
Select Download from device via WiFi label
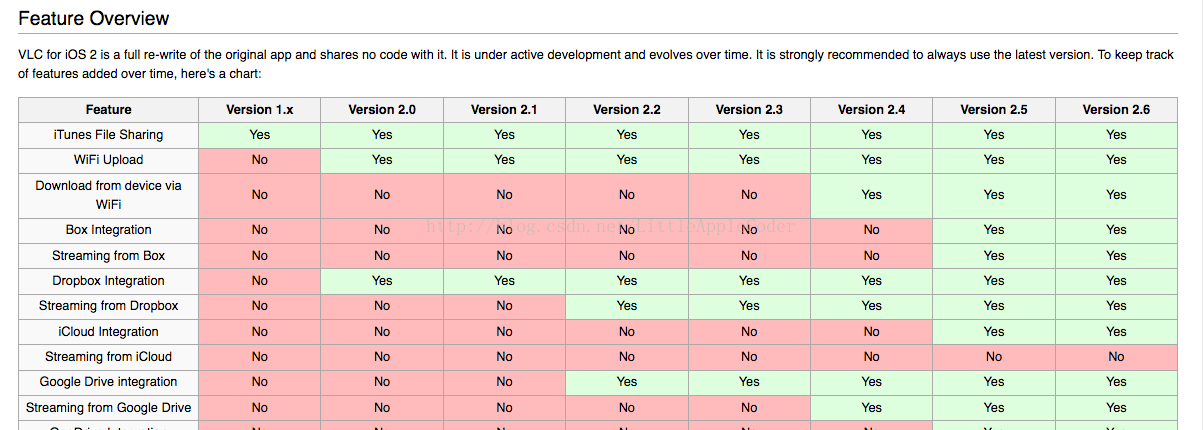click(x=108, y=194)
